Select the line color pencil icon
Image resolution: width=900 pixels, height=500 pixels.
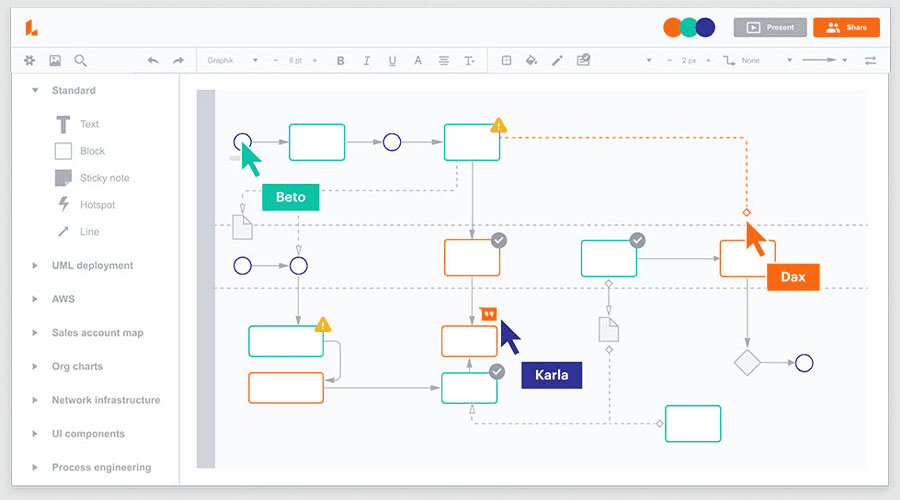(x=557, y=60)
